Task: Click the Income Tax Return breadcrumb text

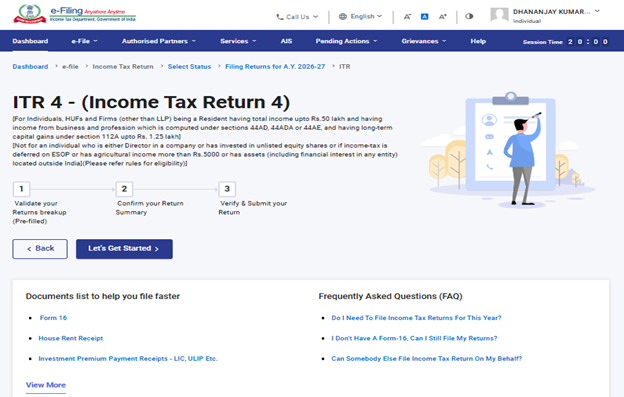Action: click(123, 66)
